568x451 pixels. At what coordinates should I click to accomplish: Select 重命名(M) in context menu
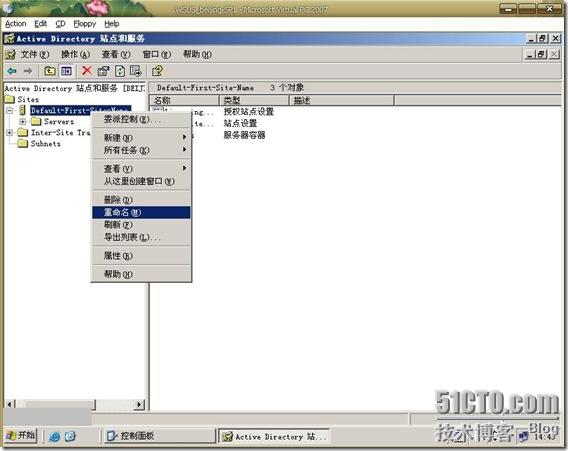click(x=141, y=212)
